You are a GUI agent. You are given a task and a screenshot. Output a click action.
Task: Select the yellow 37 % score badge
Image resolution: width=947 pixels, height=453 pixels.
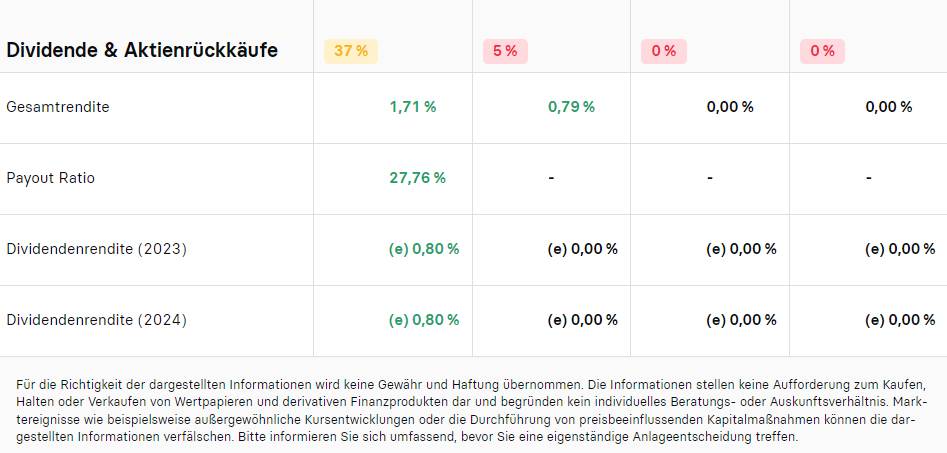[350, 51]
